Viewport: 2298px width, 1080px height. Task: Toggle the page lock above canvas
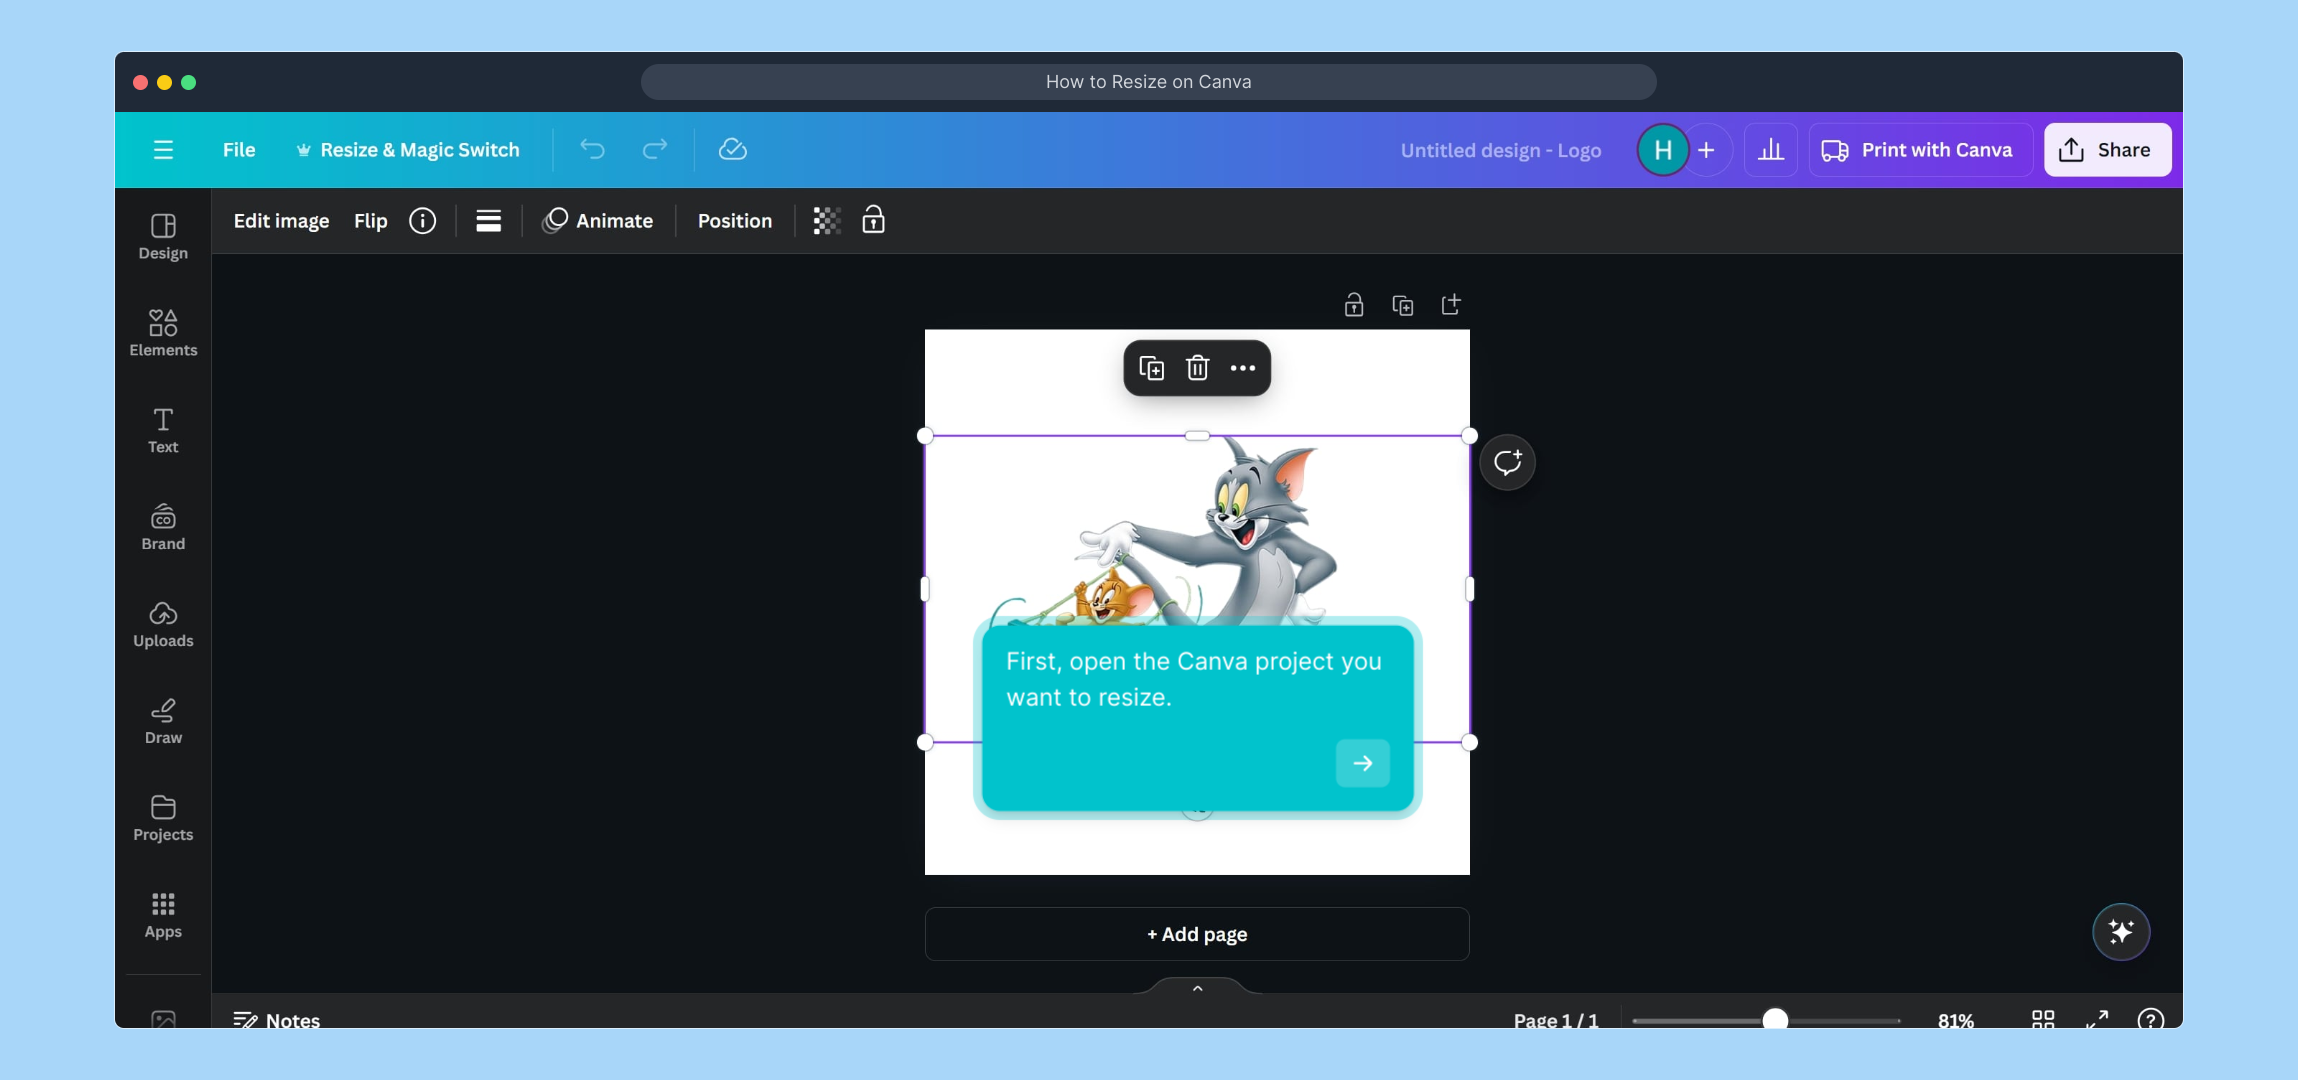click(x=1353, y=305)
